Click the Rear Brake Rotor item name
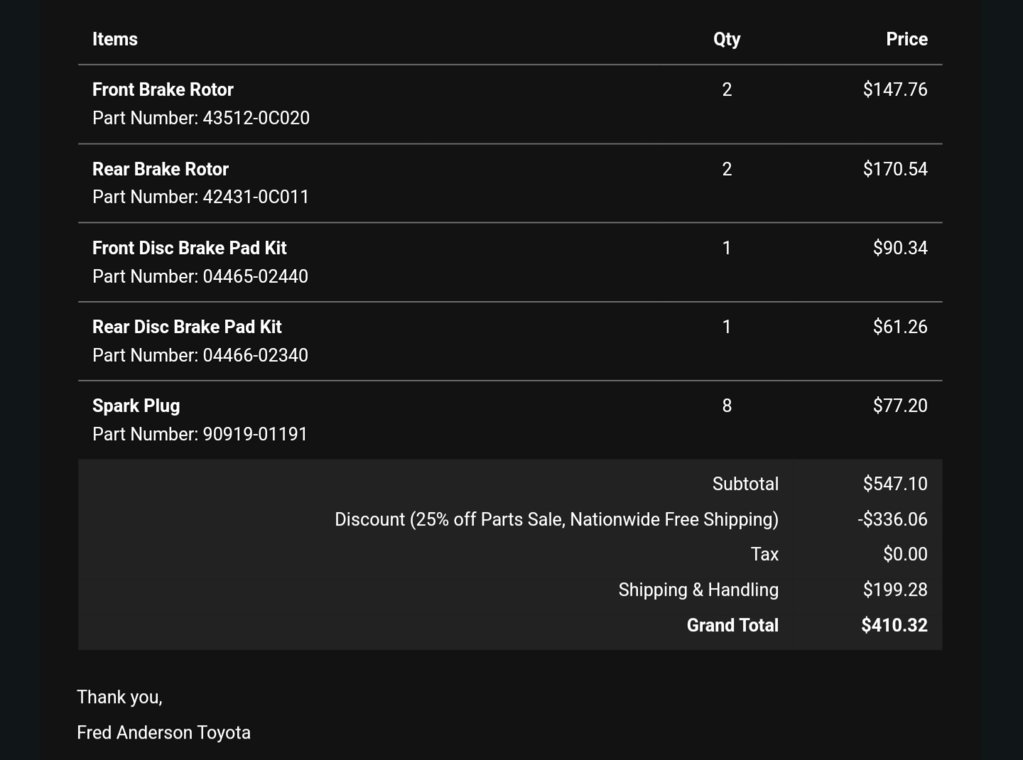 pyautogui.click(x=160, y=169)
